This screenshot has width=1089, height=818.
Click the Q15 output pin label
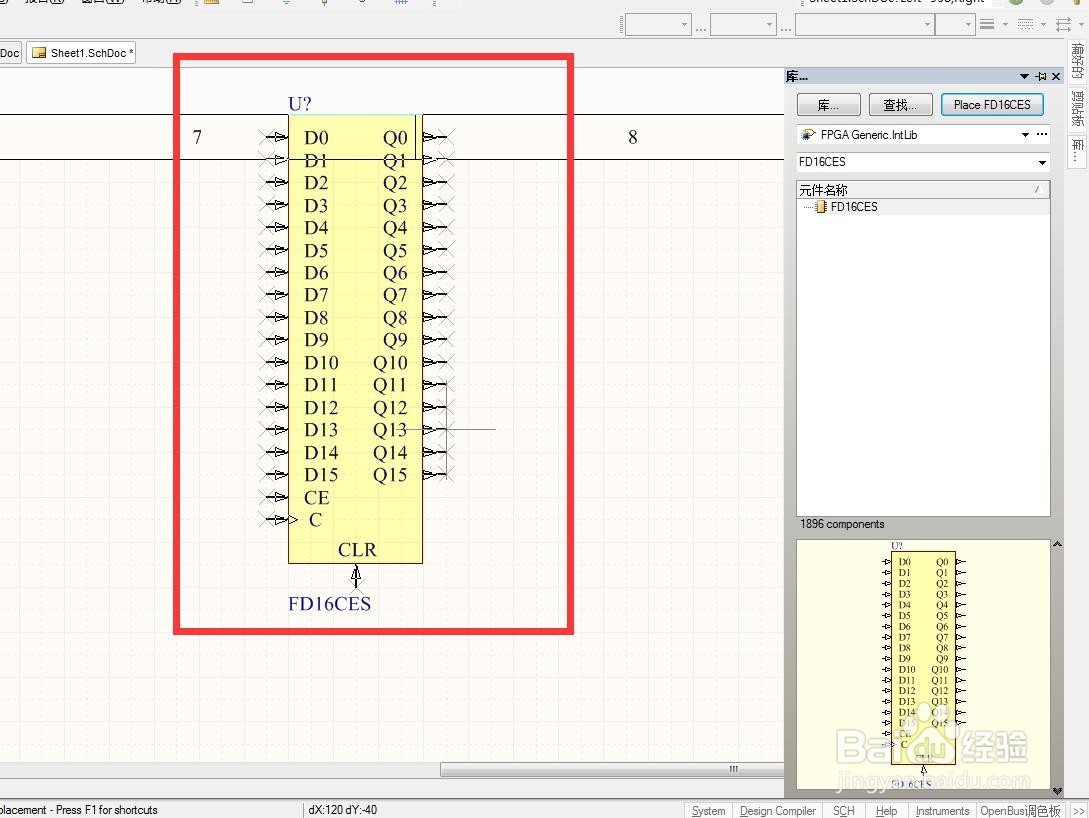click(x=390, y=476)
